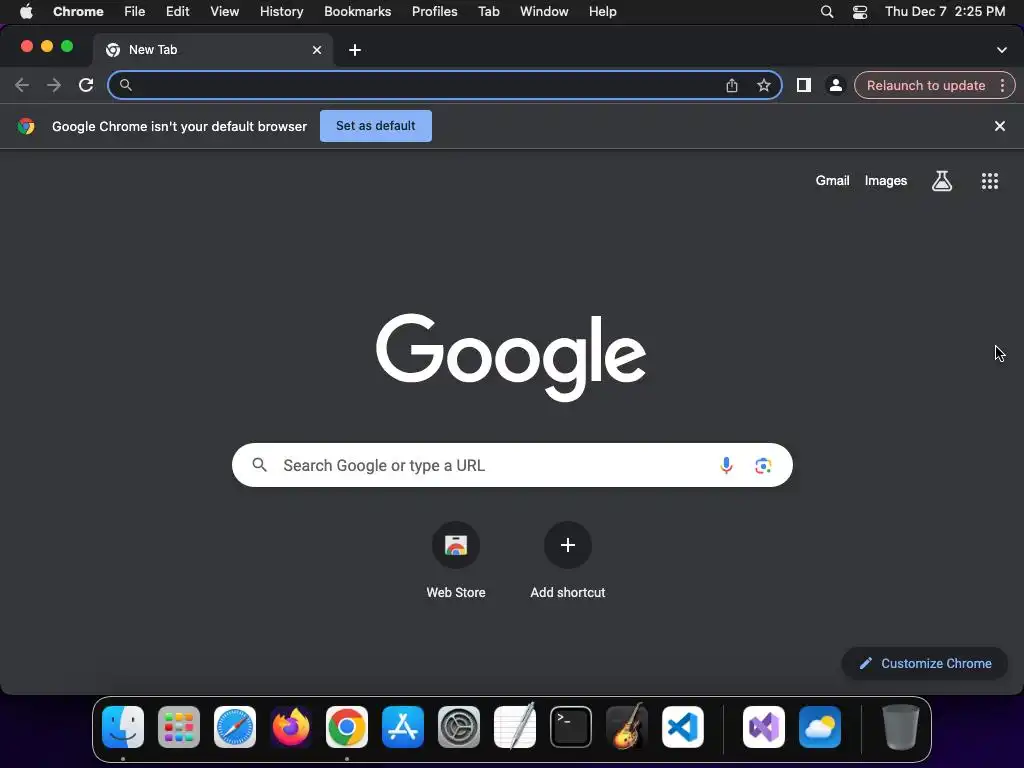
Task: Open the Web Store shortcut
Action: click(456, 560)
